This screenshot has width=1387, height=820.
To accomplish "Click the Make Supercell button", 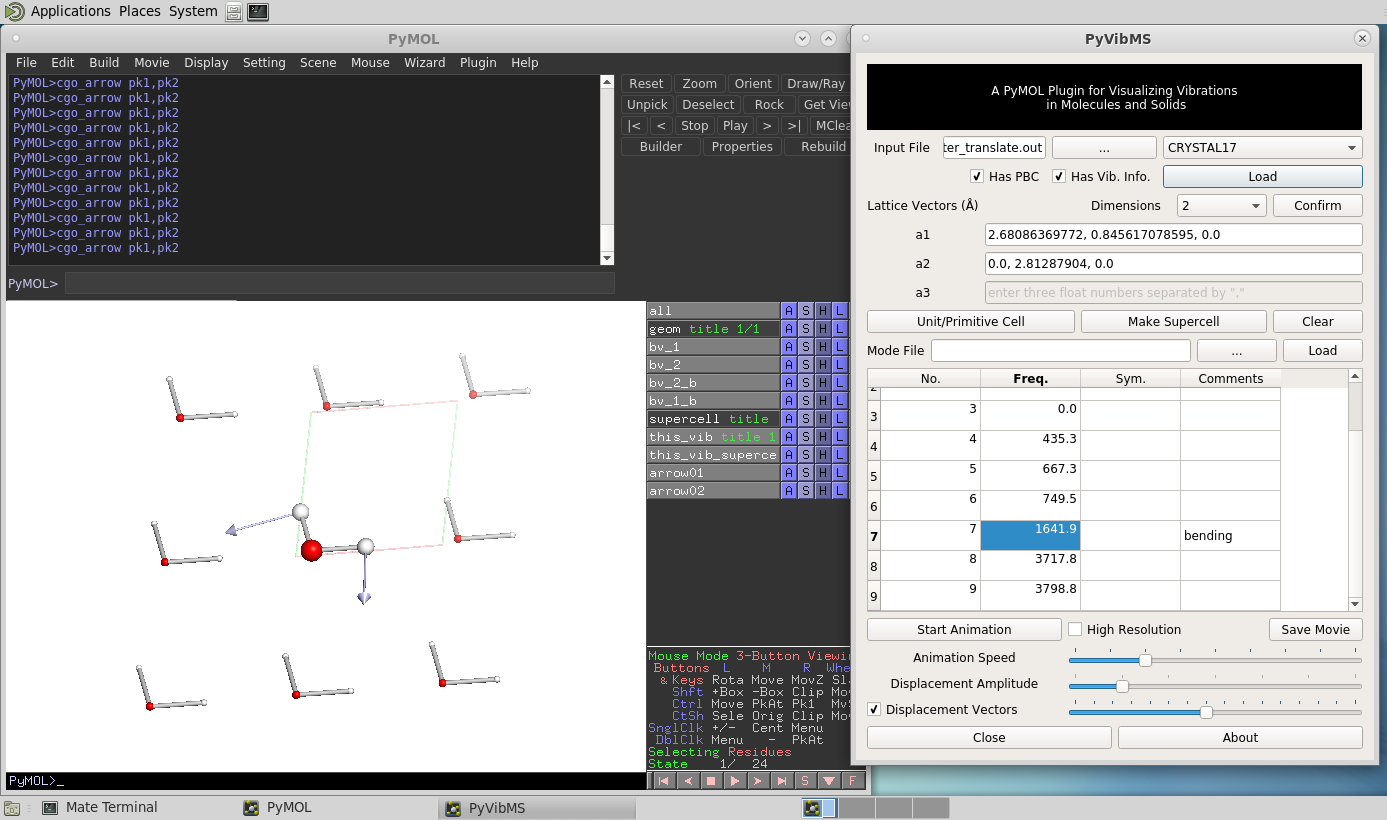I will 1173,322.
